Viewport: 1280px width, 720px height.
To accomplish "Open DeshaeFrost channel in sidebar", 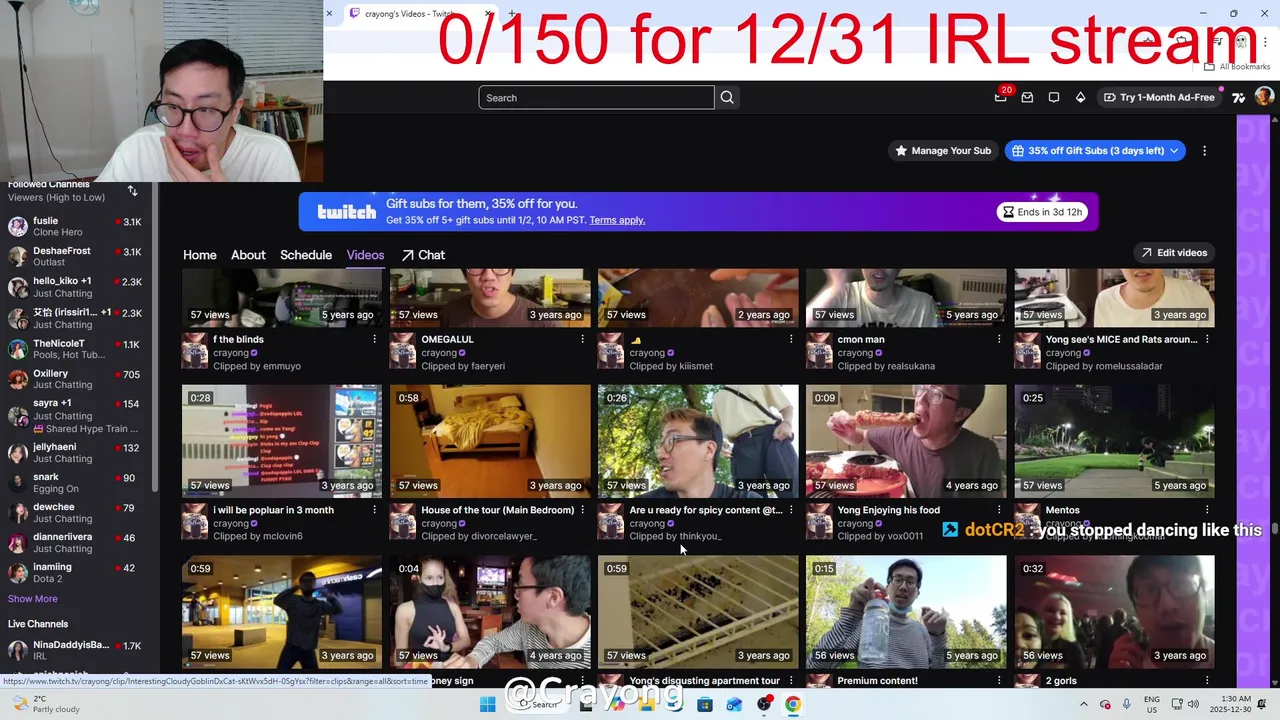I will (76, 256).
